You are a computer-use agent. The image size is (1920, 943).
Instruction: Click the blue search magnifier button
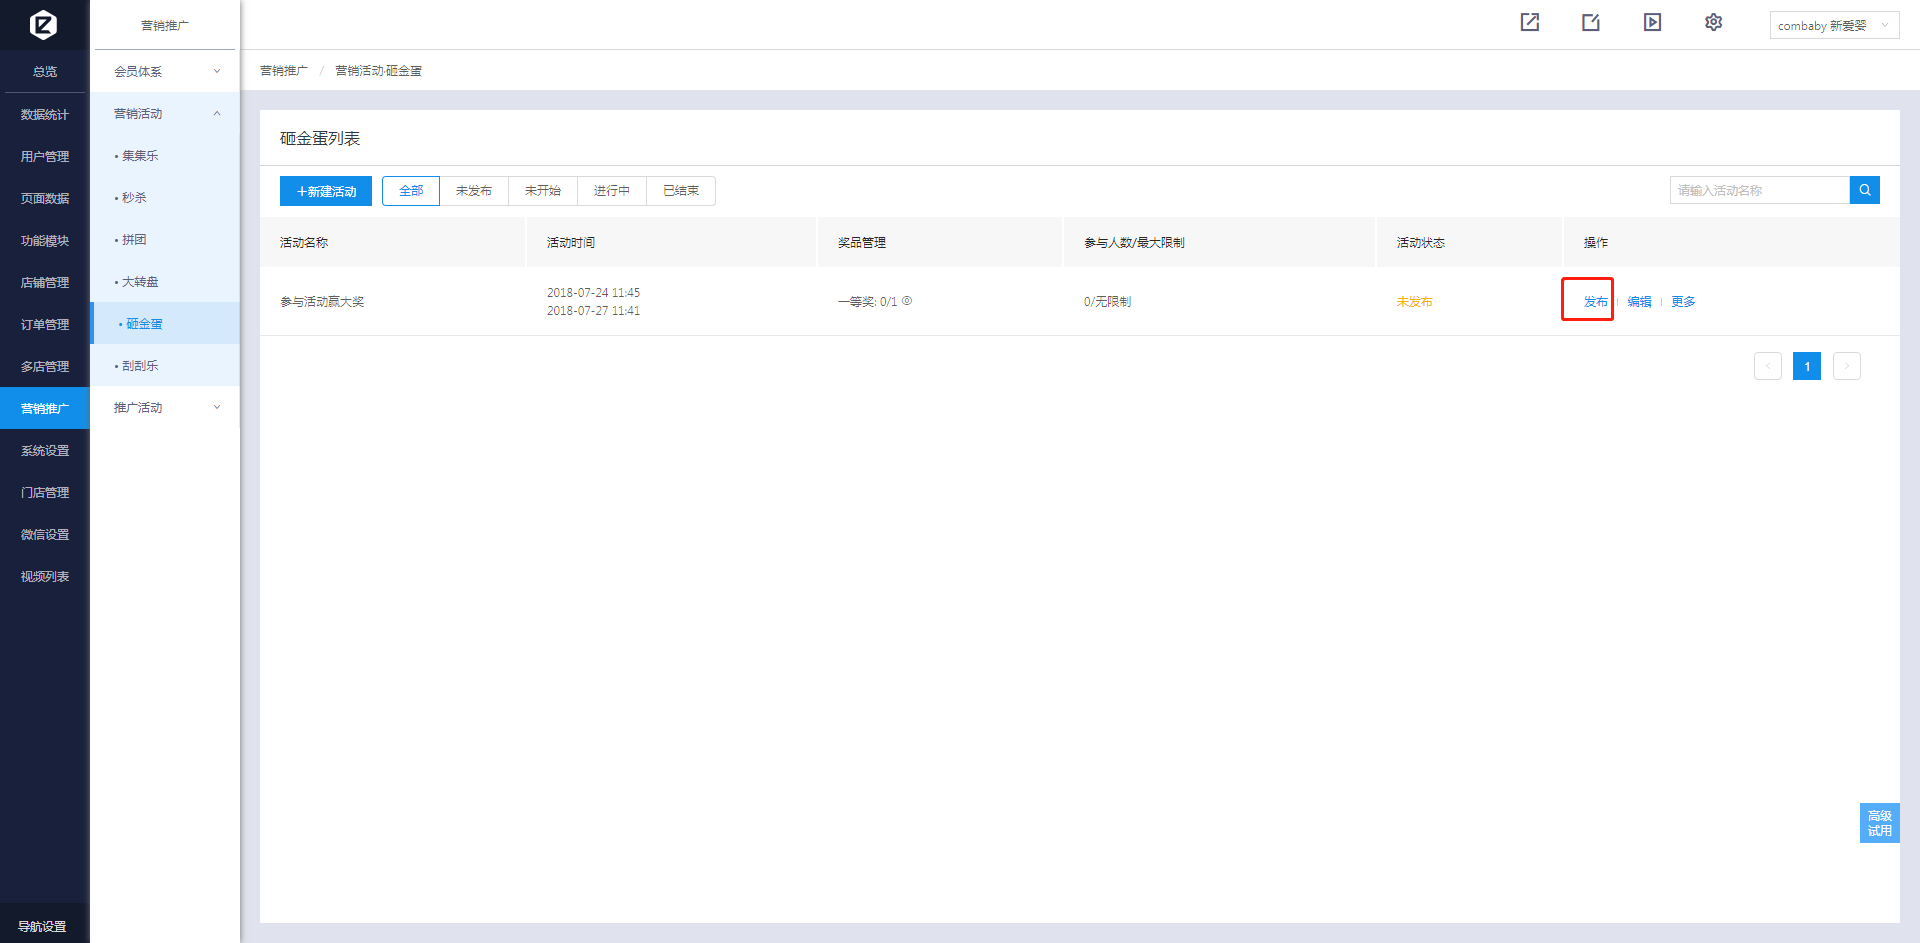point(1864,190)
